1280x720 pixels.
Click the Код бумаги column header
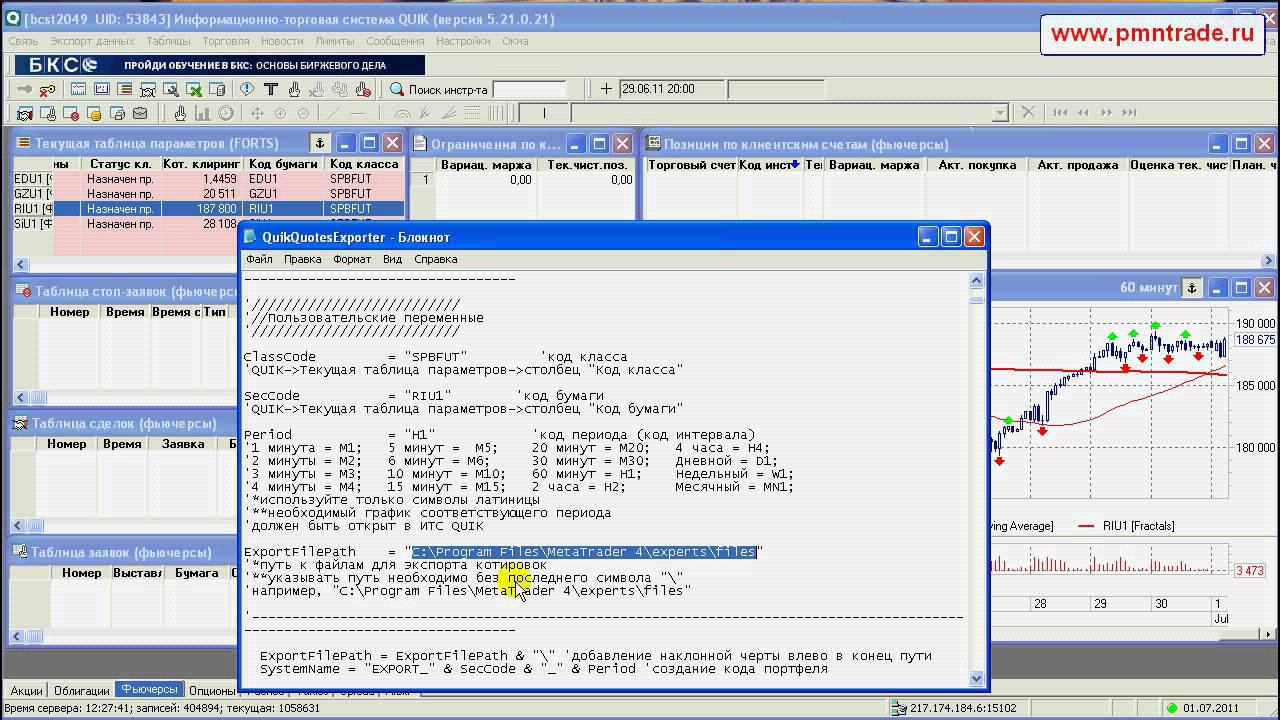point(284,164)
